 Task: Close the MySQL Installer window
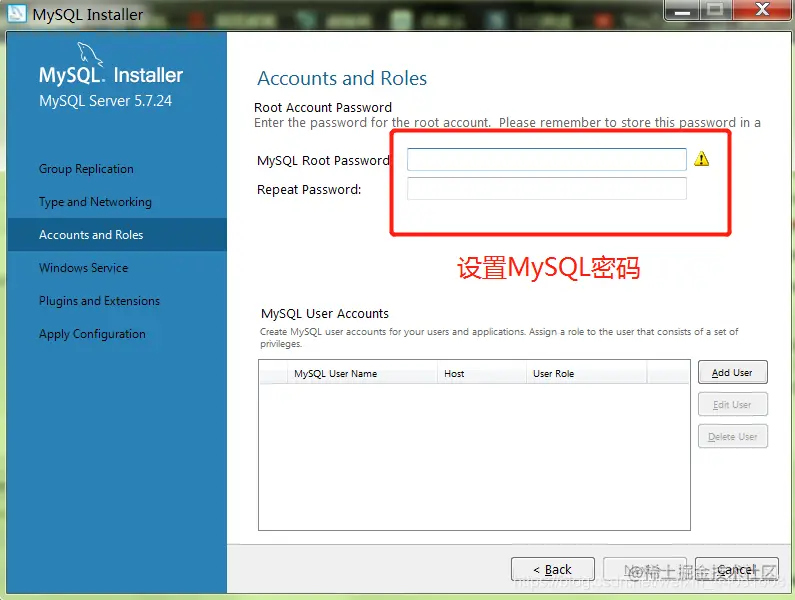[x=763, y=10]
